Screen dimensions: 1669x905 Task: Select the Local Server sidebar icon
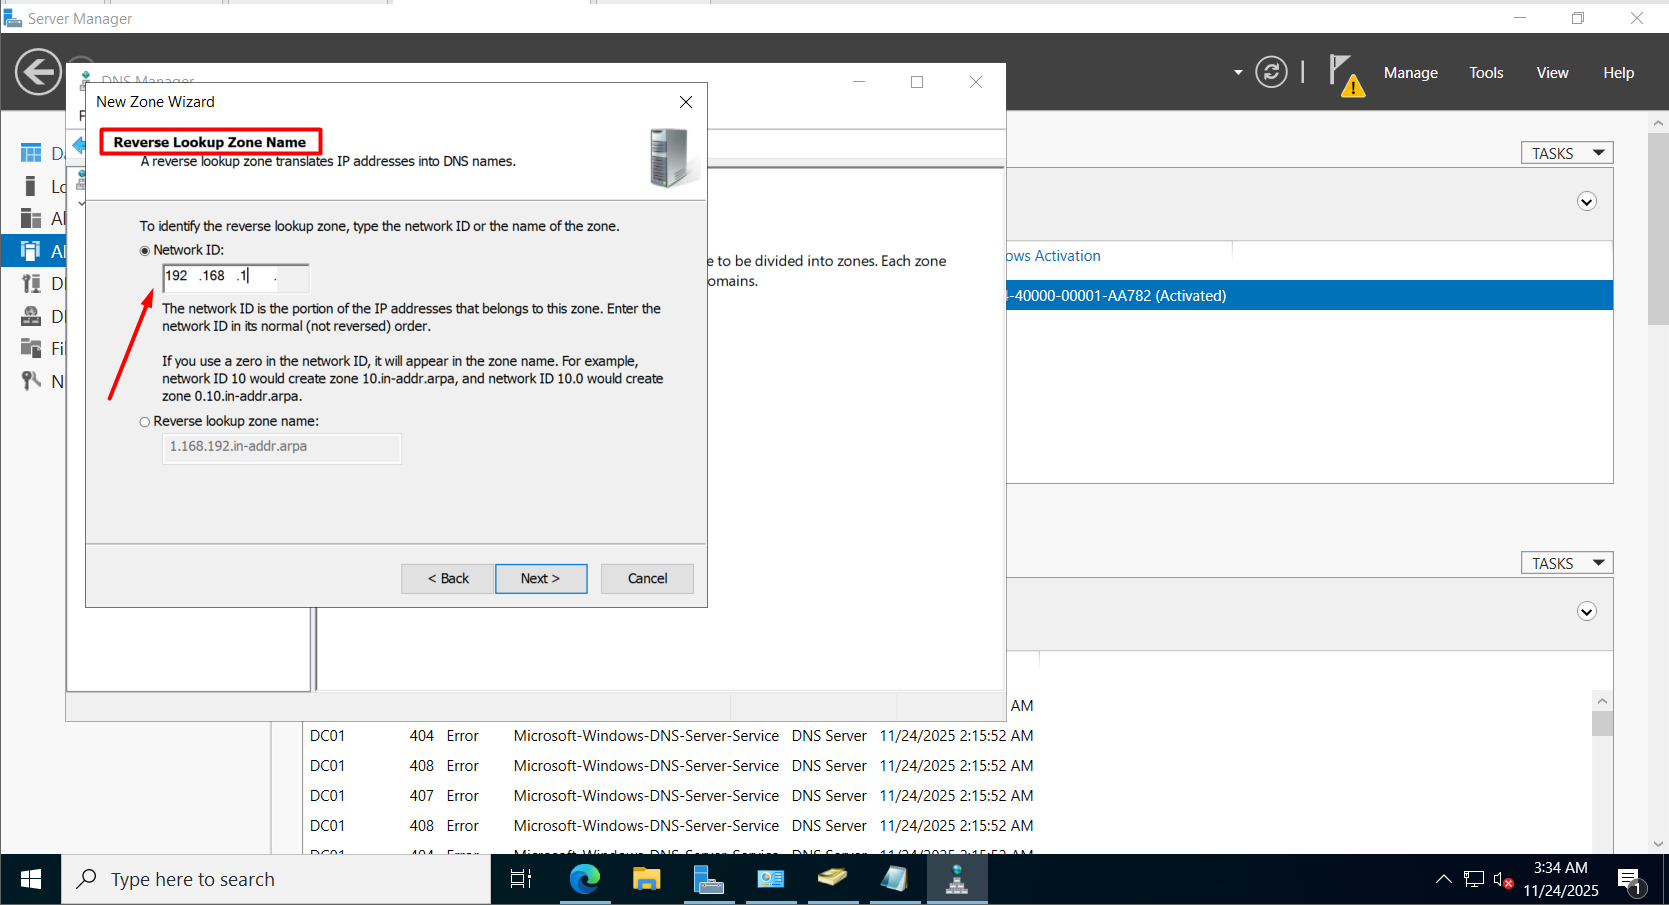coord(31,186)
